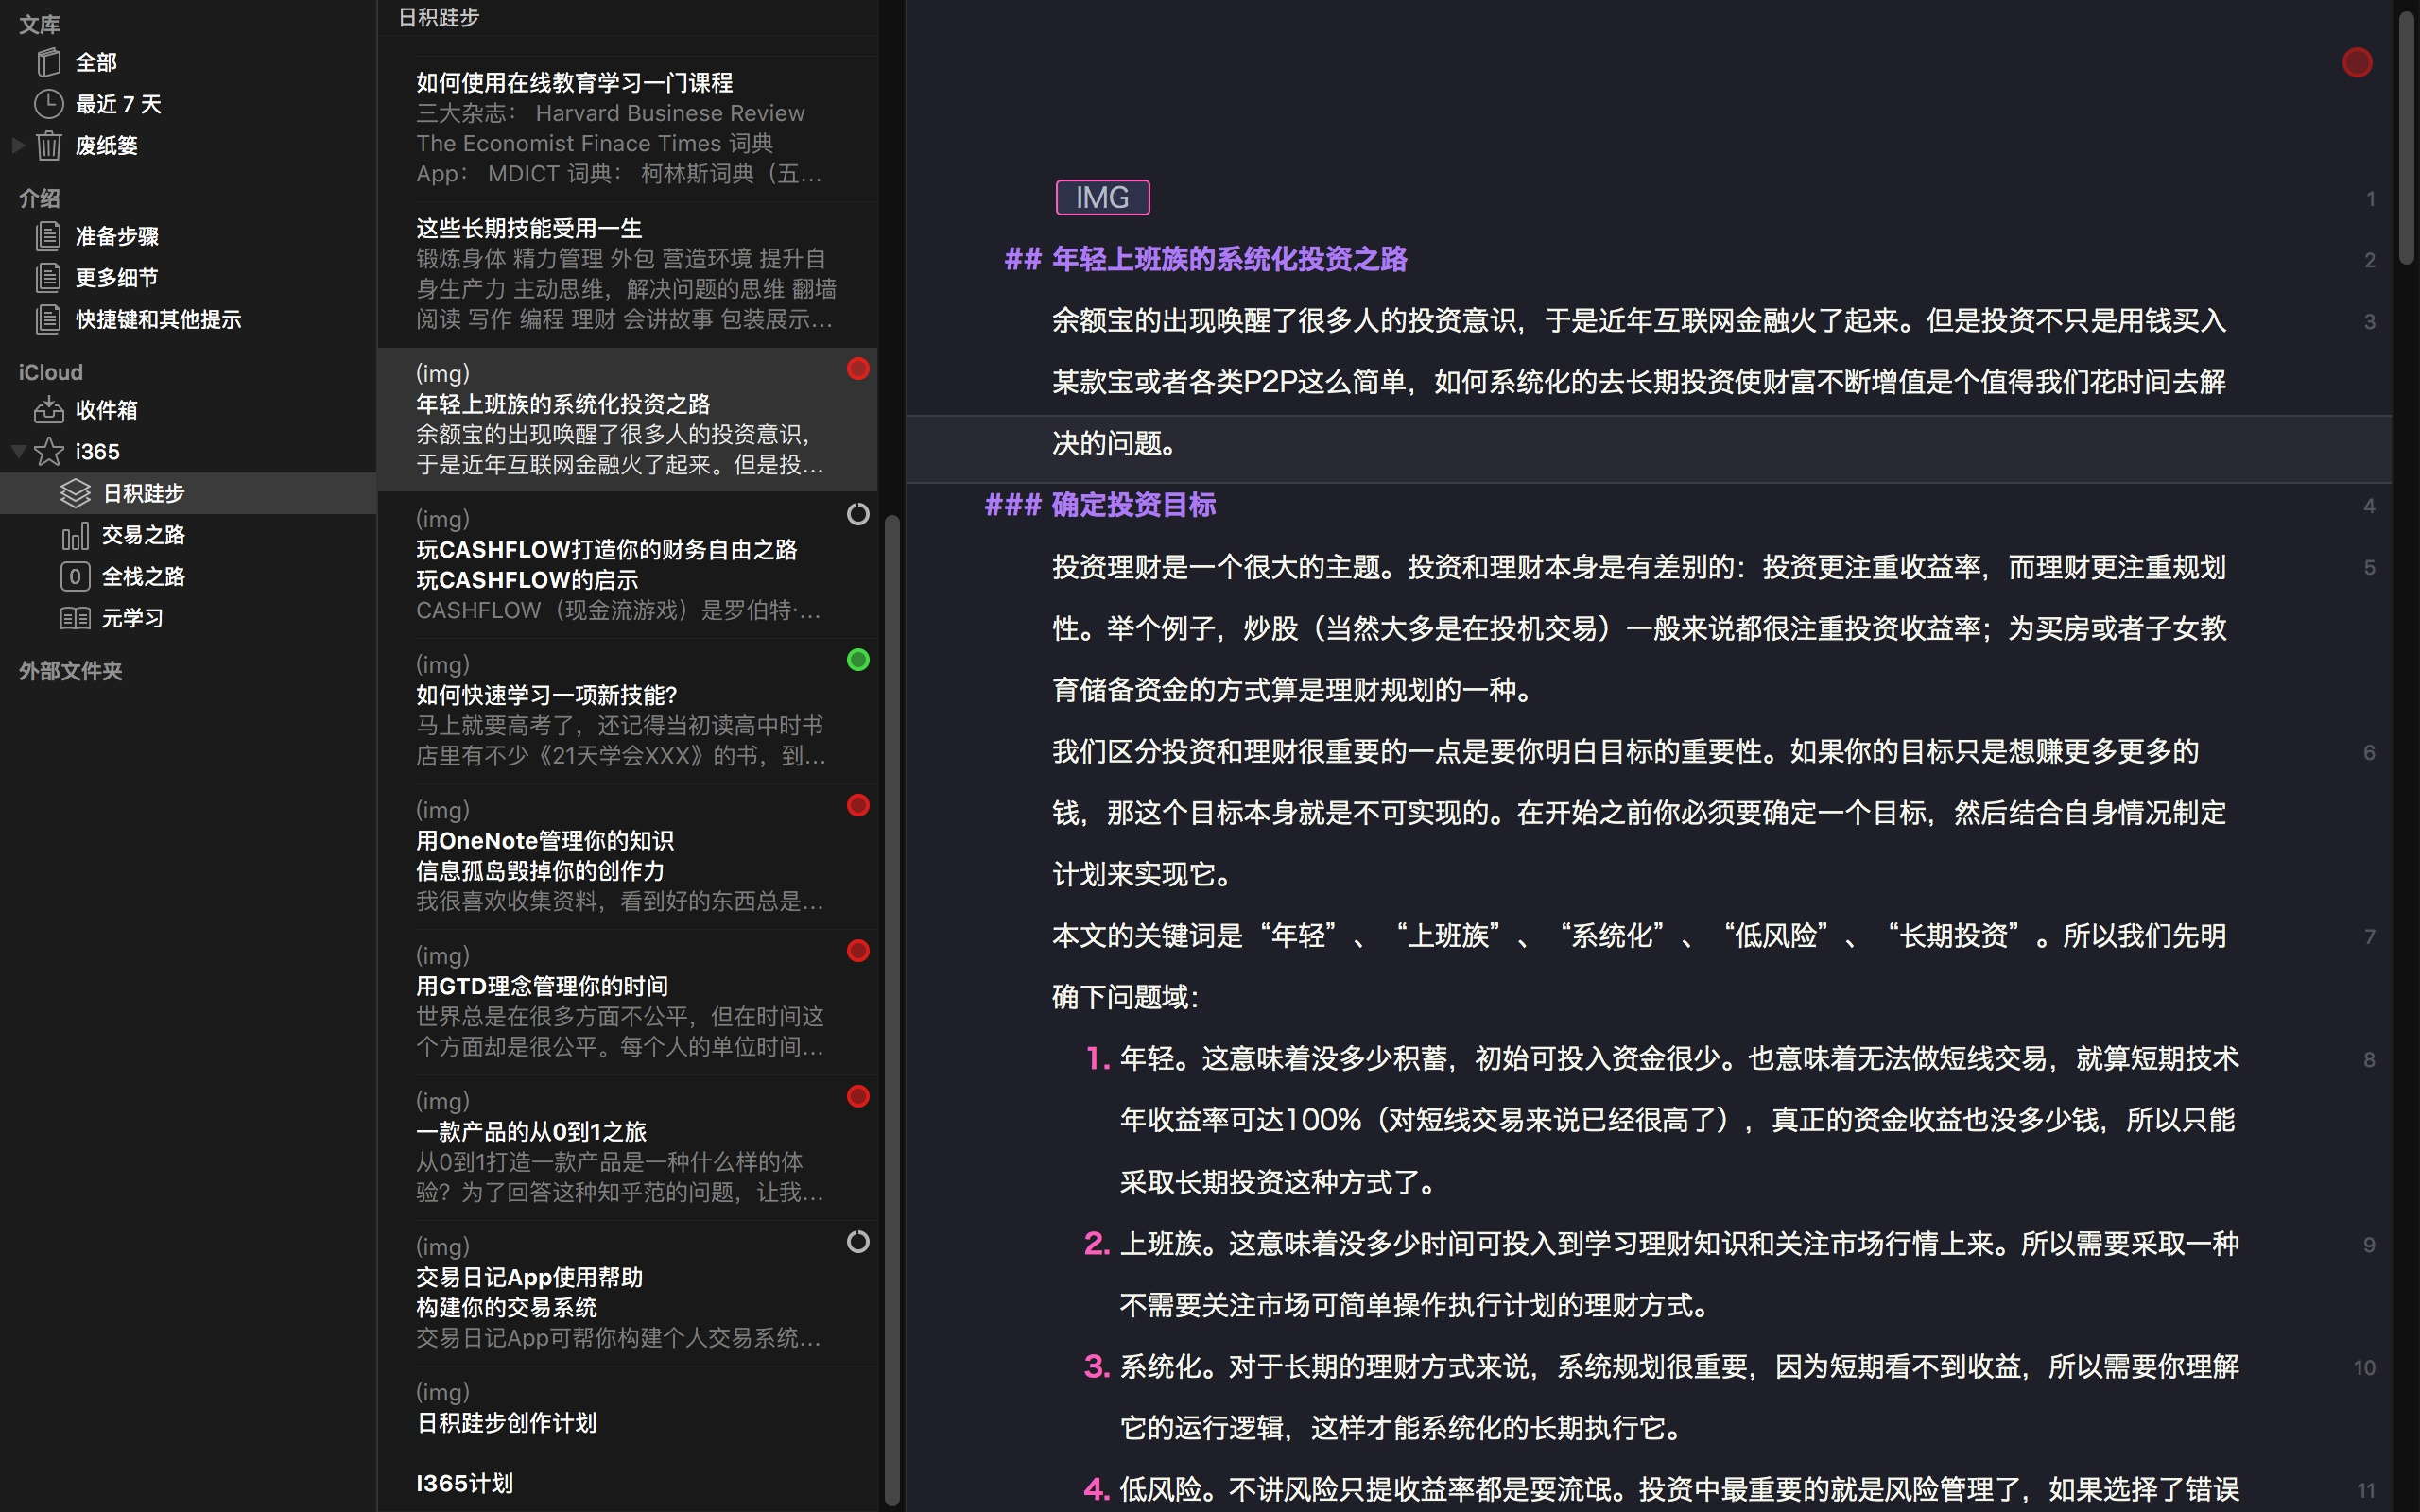
Task: Click the red marker dot in editor corner
Action: click(x=2357, y=62)
